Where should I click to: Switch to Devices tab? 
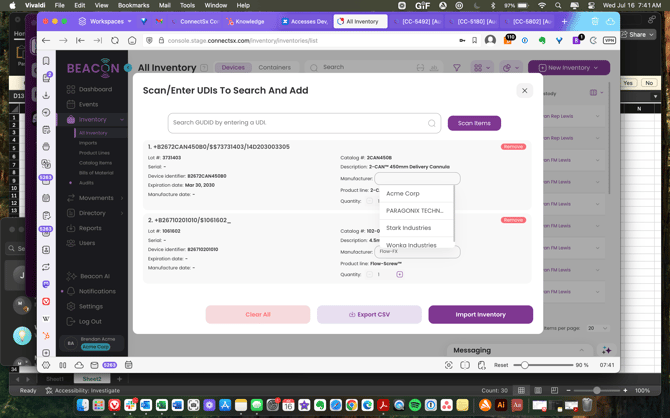233,68
